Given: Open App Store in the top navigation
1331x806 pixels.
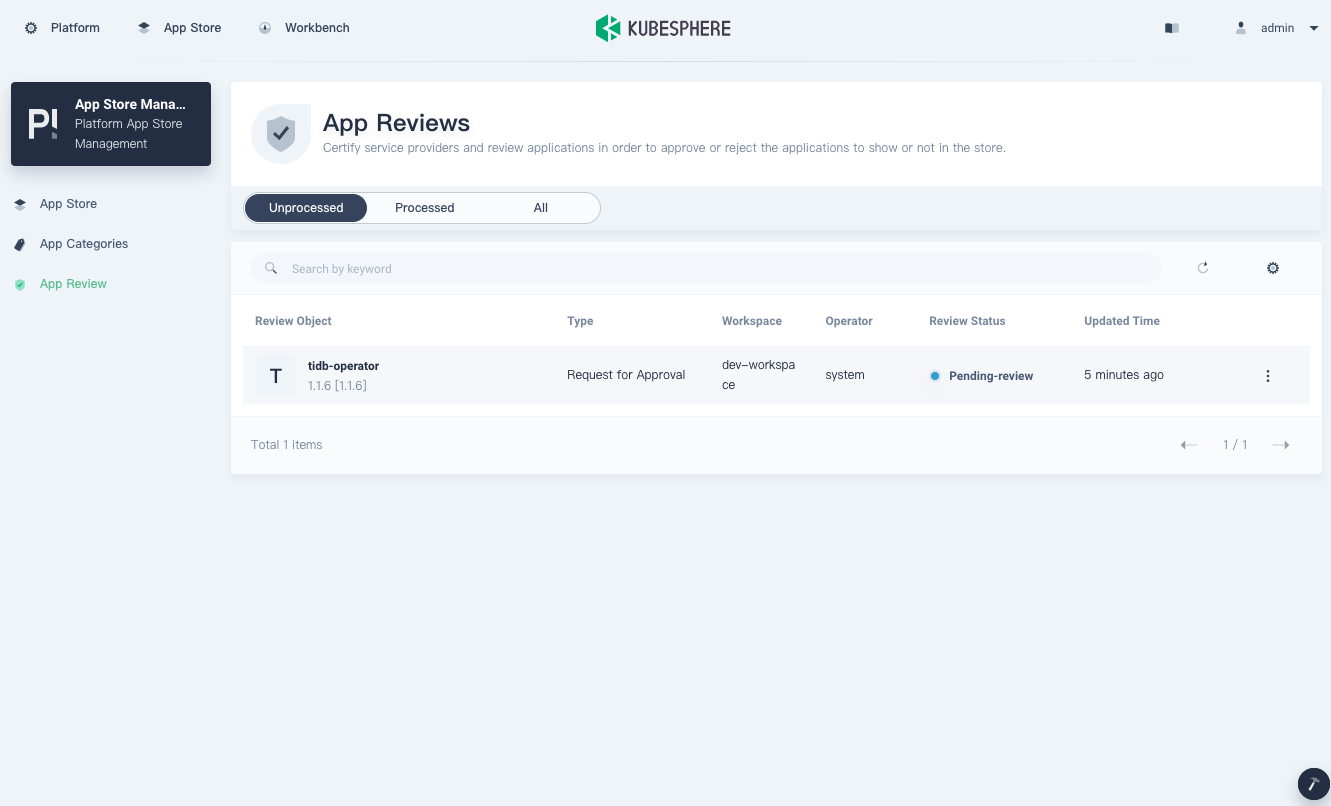Looking at the screenshot, I should click(x=180, y=28).
